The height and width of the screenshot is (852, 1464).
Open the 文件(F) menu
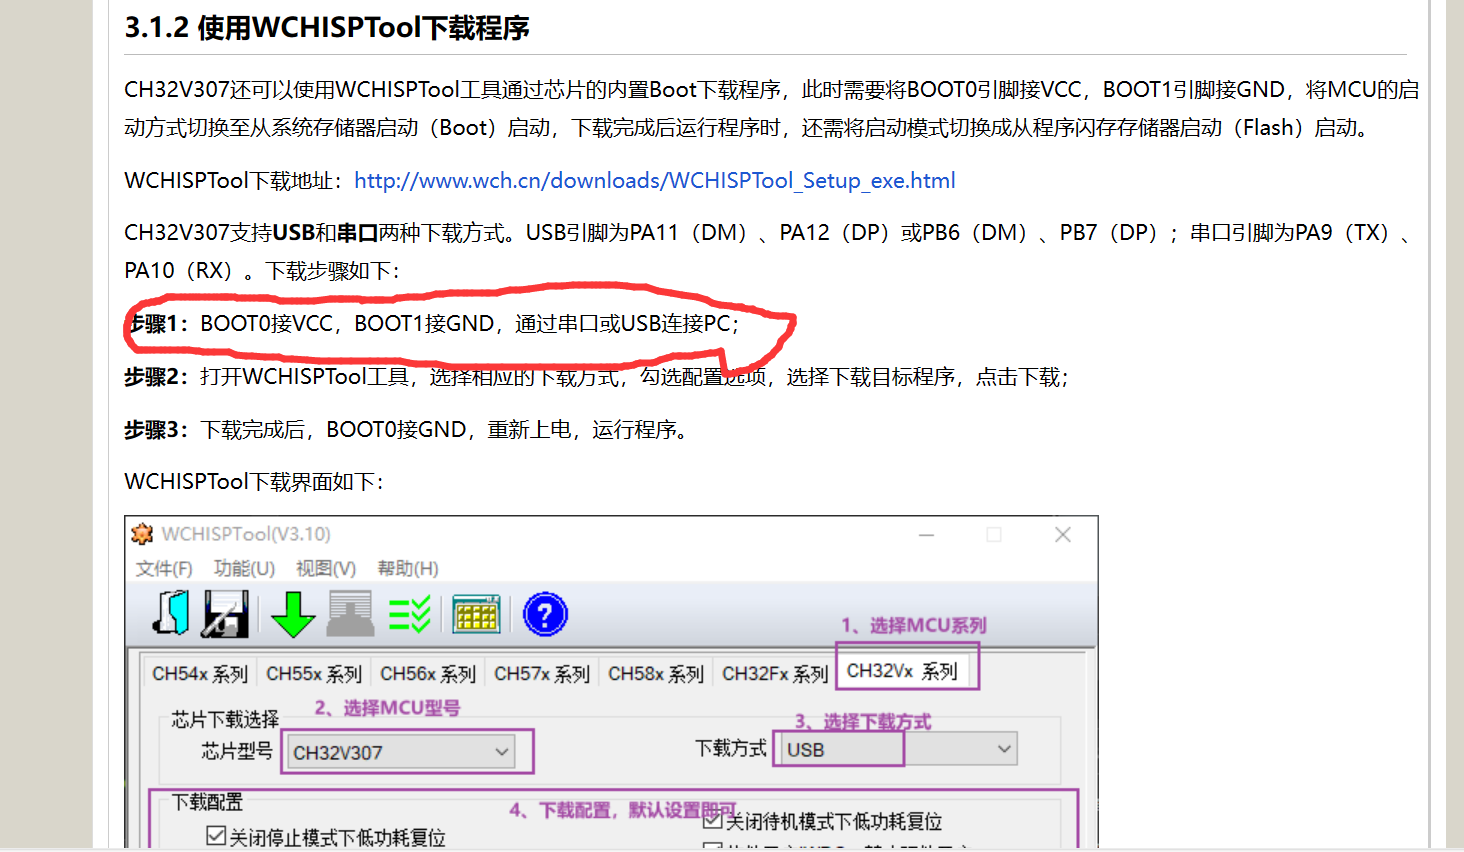pyautogui.click(x=164, y=568)
